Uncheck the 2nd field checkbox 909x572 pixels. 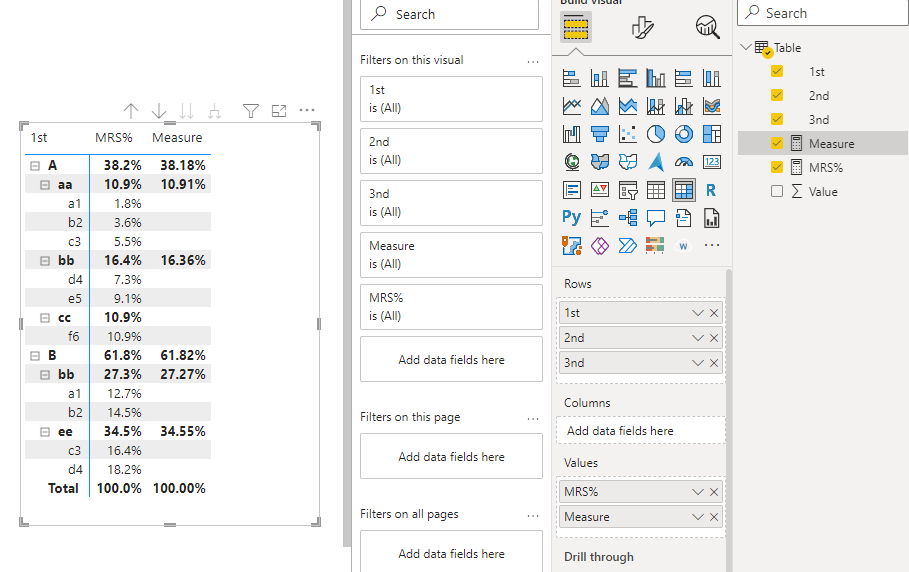[x=777, y=95]
